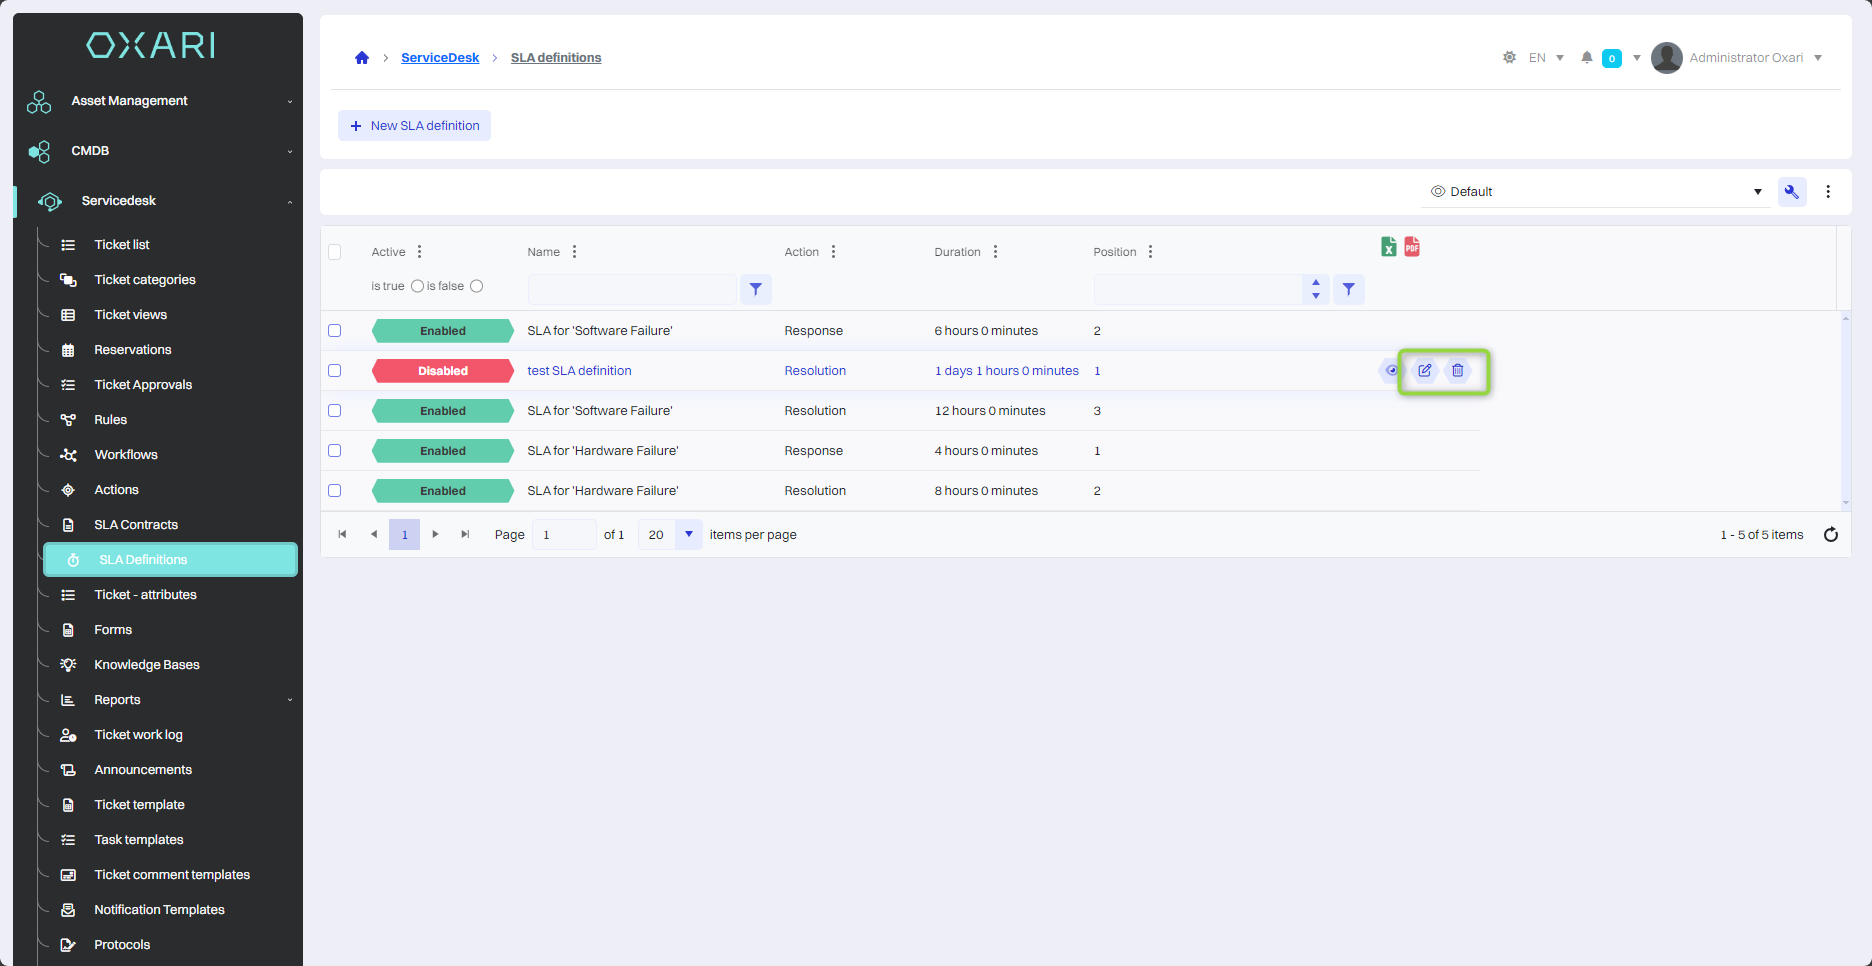Open Ticket list in sidebar
The height and width of the screenshot is (966, 1872).
(122, 245)
